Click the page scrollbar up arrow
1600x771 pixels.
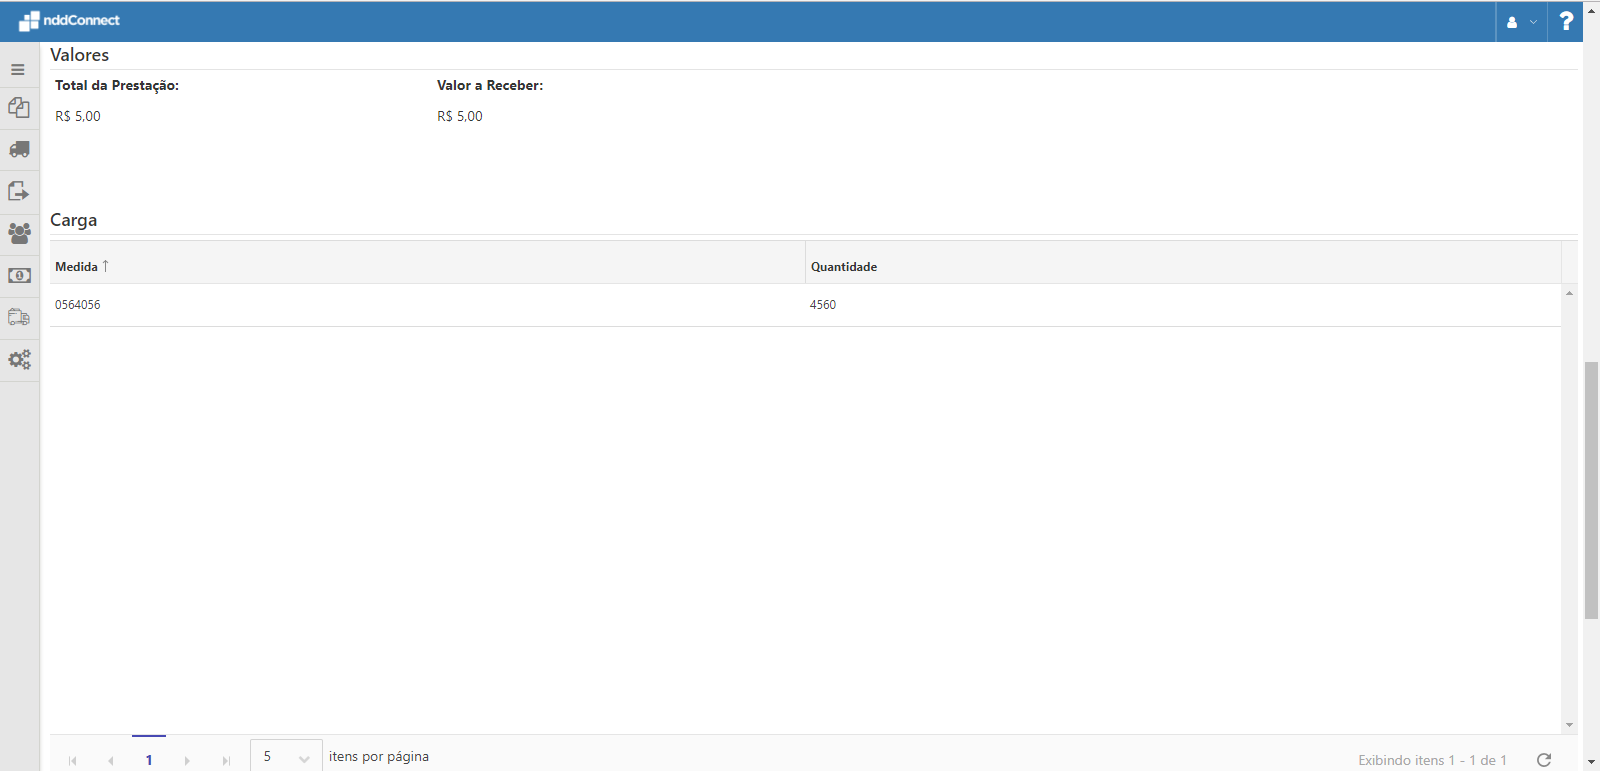tap(1591, 10)
